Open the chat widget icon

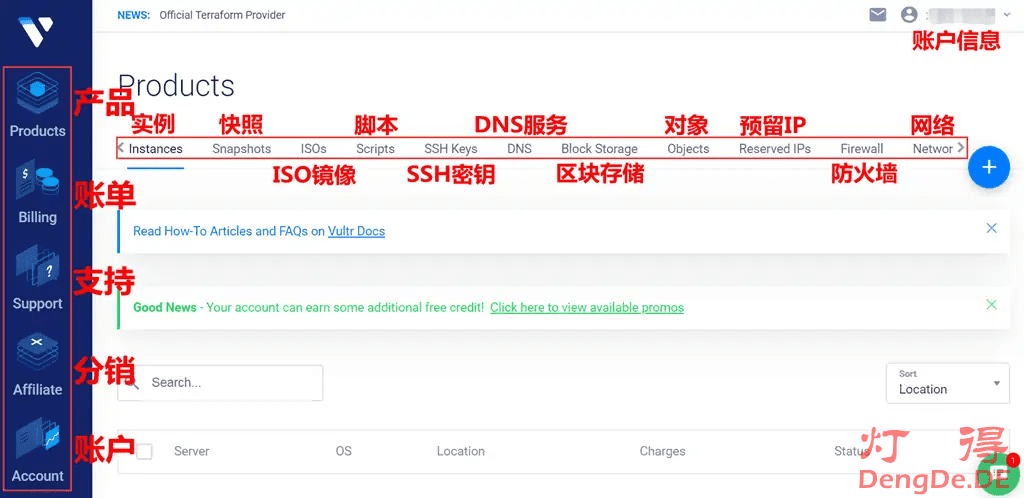(996, 474)
